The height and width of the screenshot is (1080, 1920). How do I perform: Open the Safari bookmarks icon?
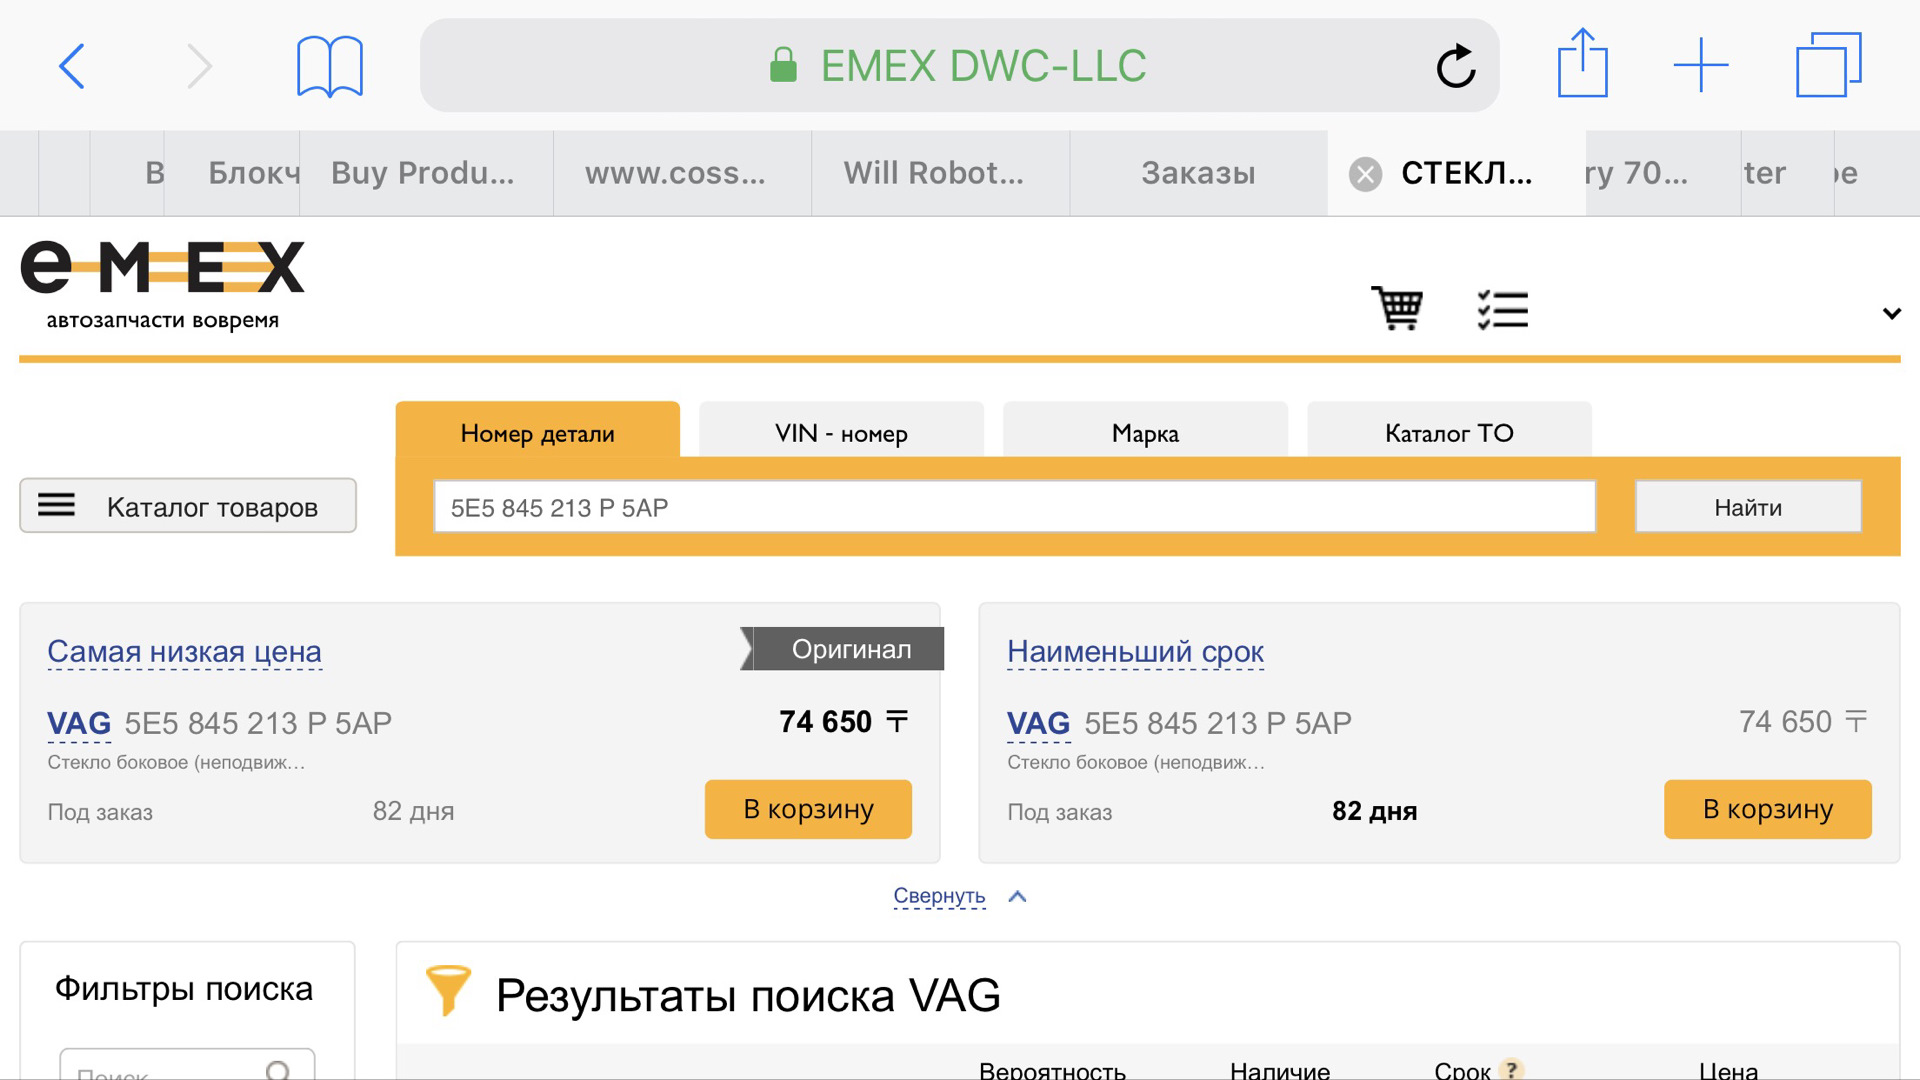pos(329,67)
